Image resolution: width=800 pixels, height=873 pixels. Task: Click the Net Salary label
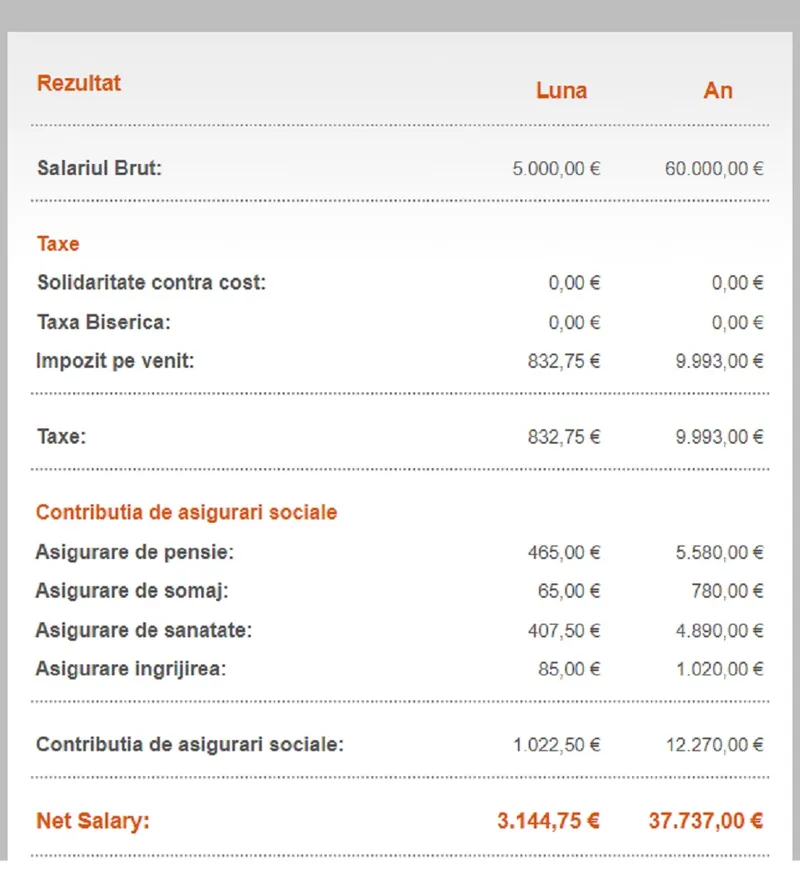click(x=93, y=821)
